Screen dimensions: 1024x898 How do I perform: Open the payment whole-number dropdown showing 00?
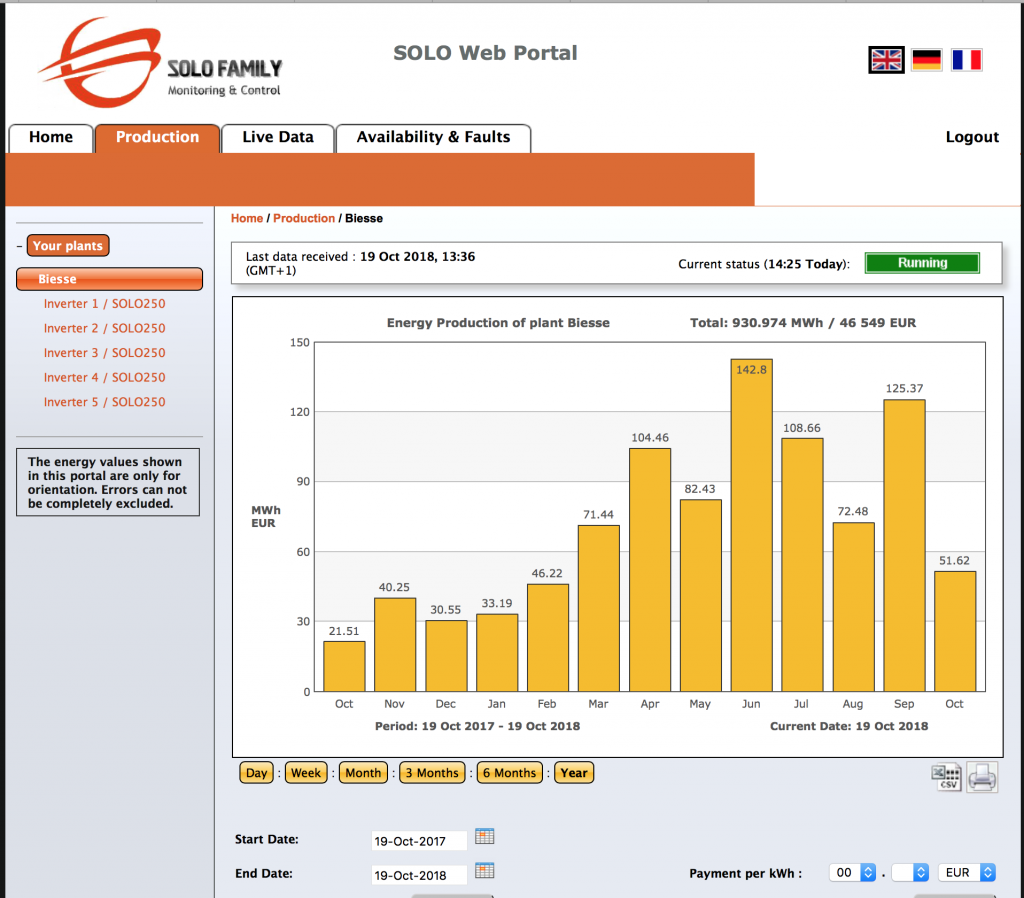point(852,873)
